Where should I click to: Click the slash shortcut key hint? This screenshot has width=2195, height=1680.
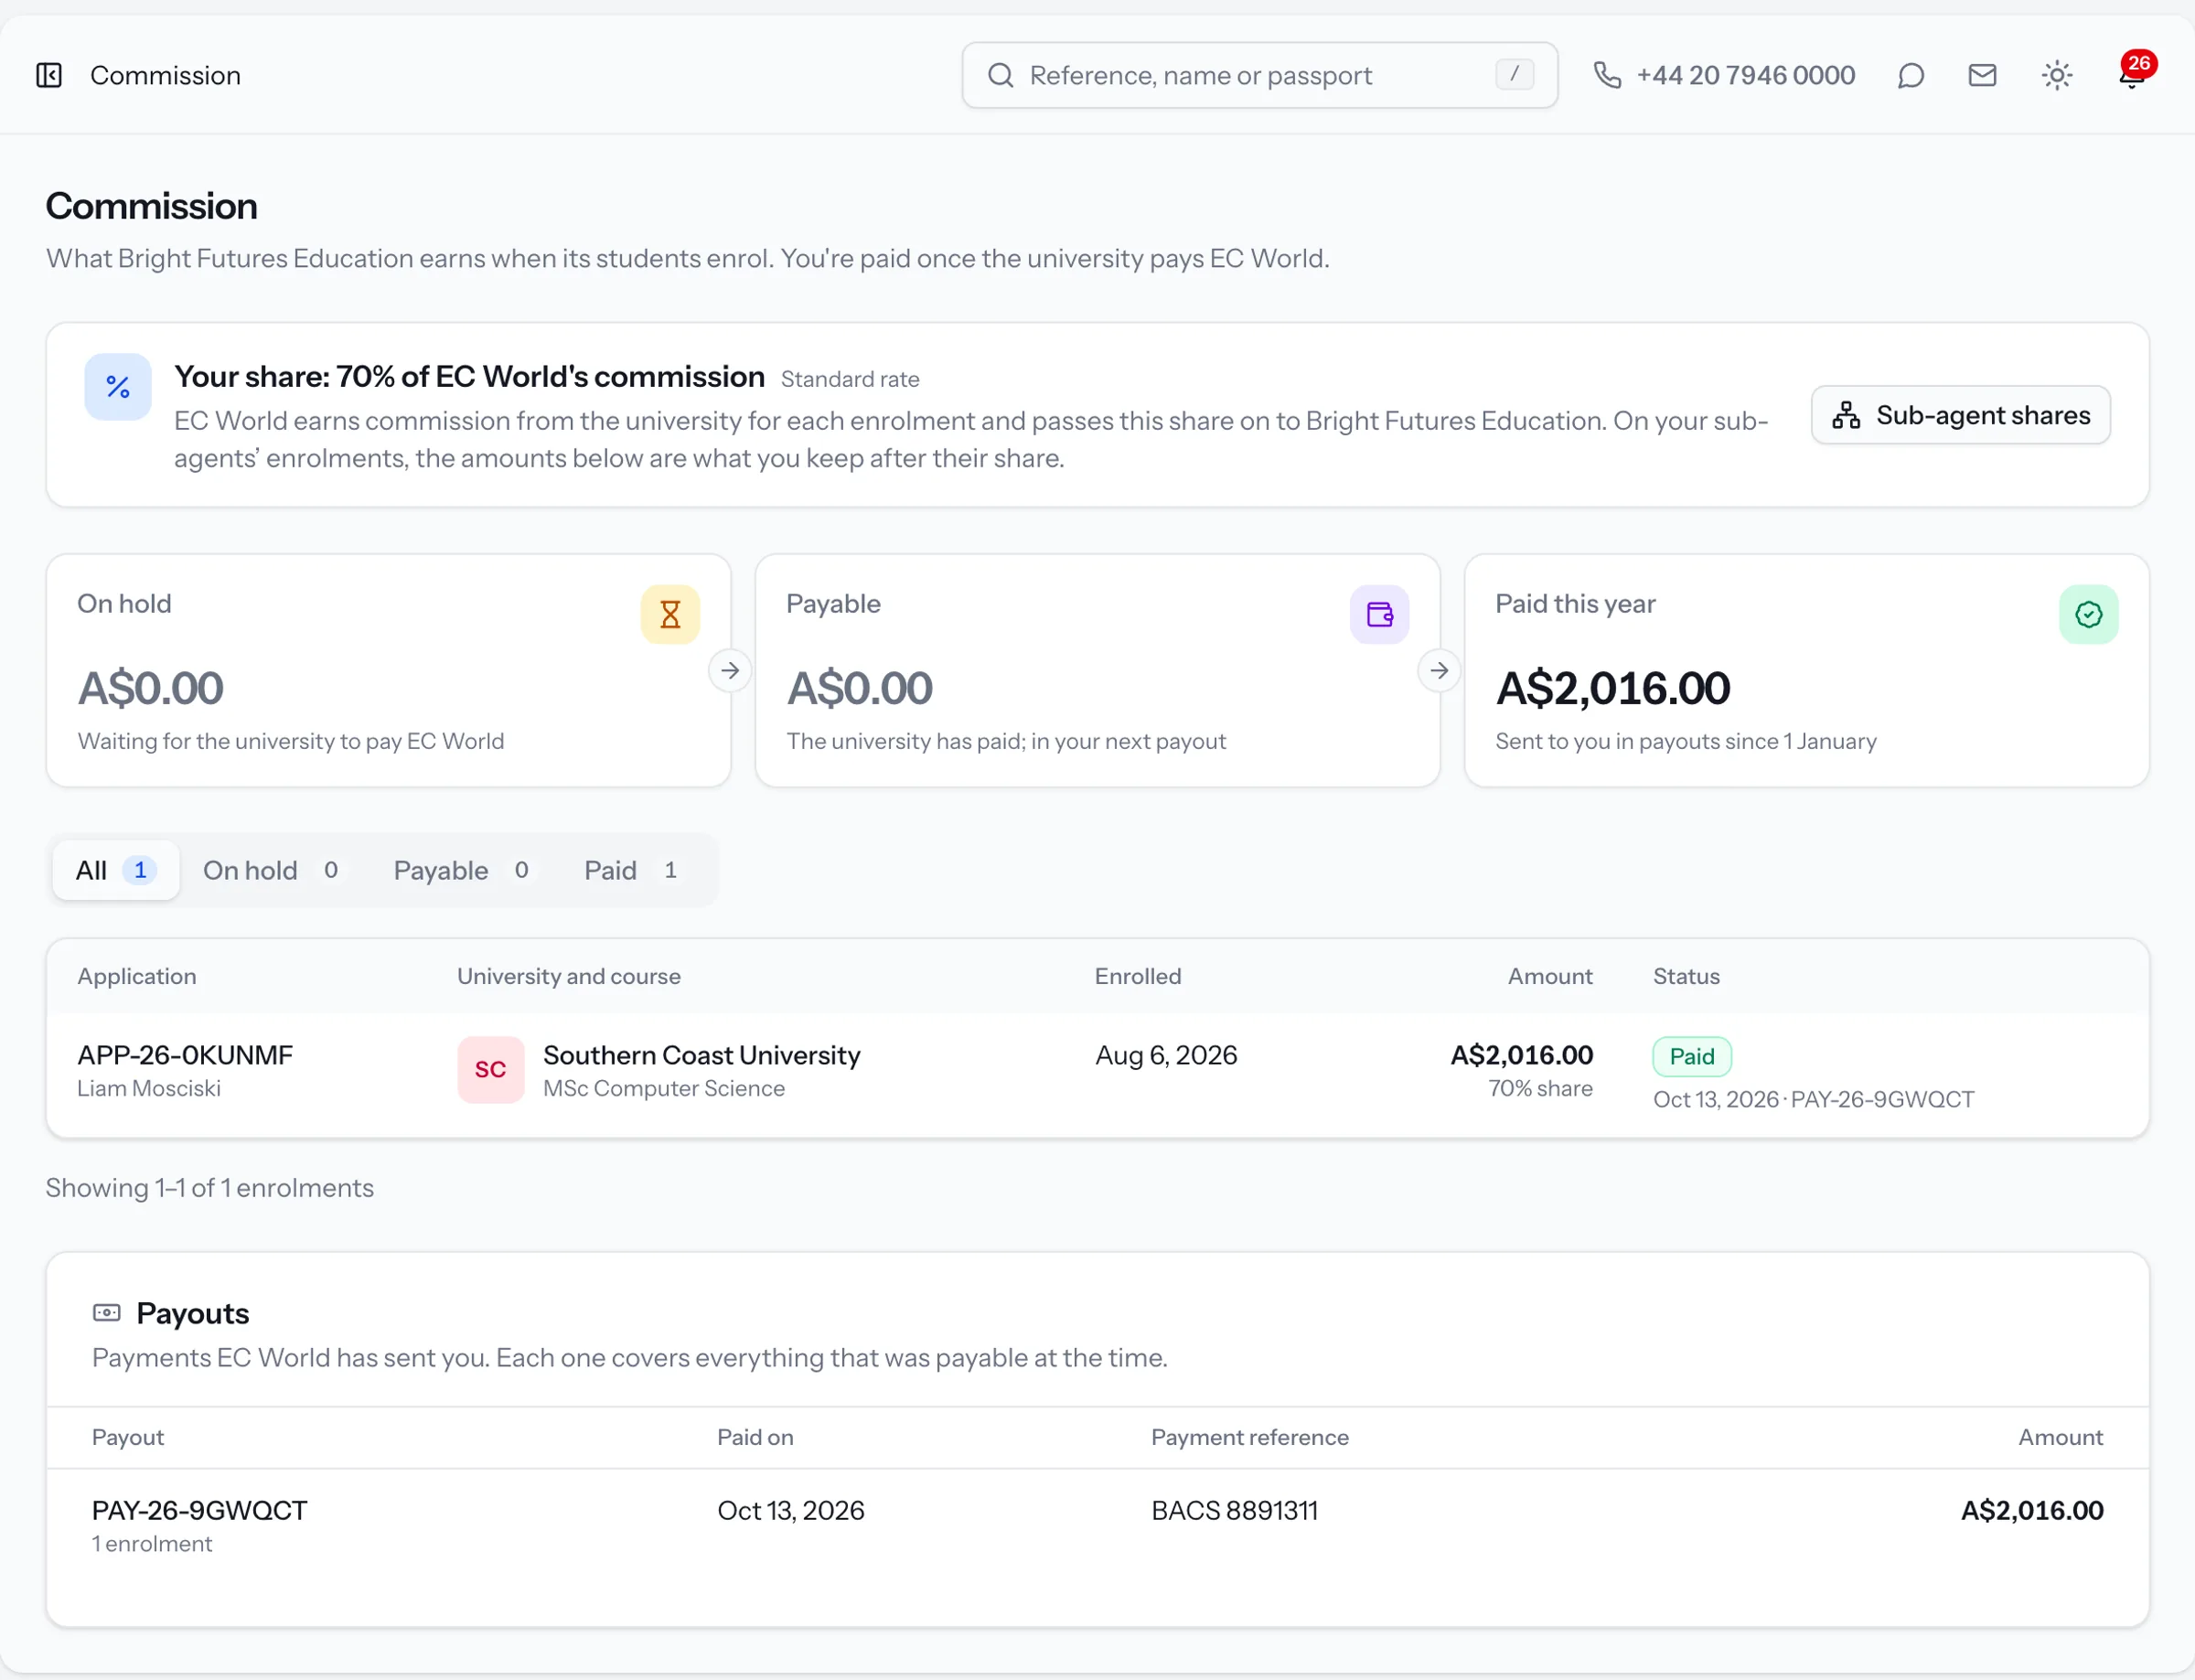pyautogui.click(x=1514, y=74)
